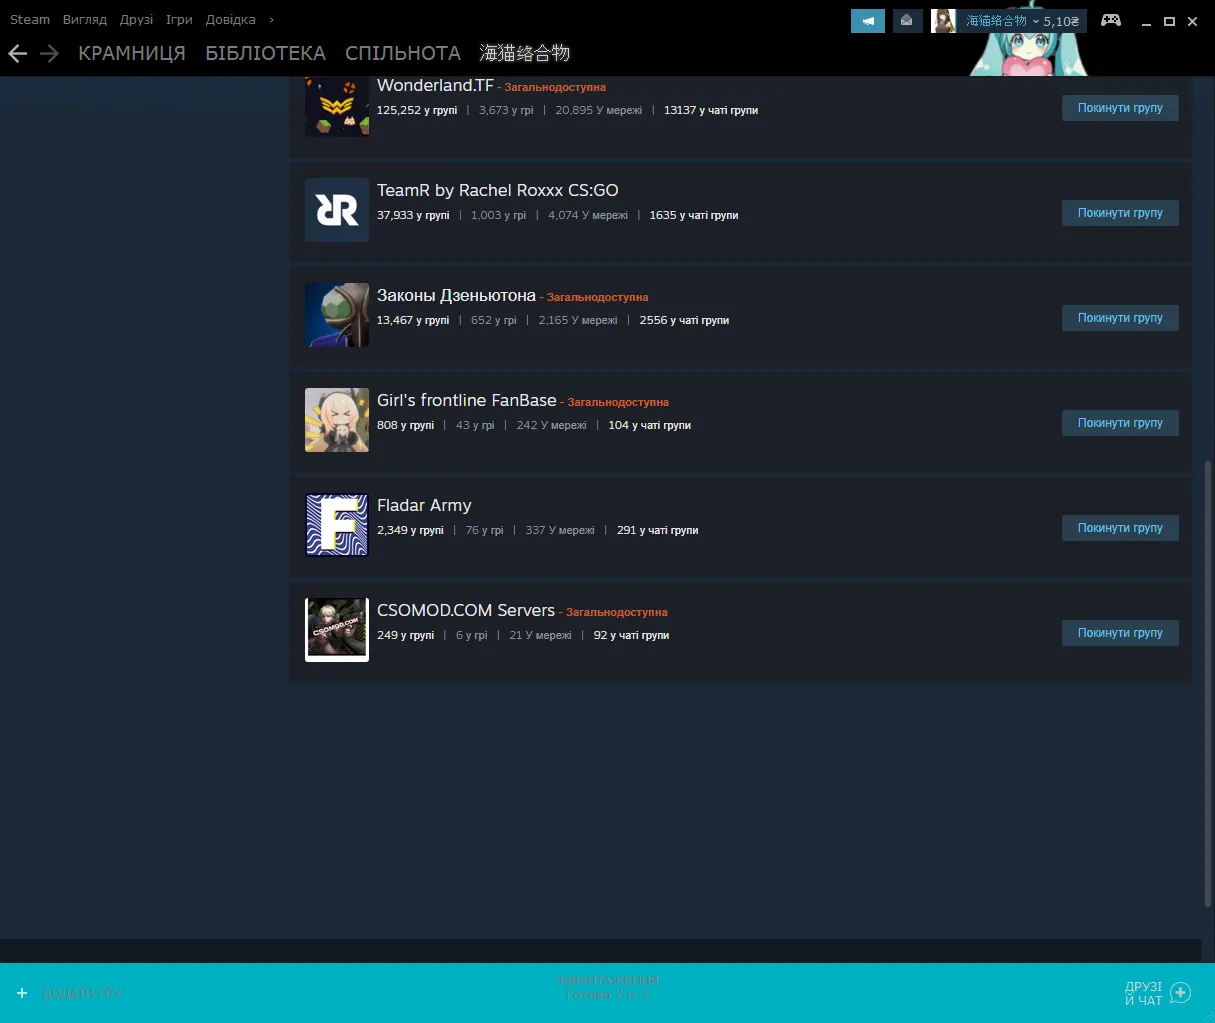Open the 海猫络合物 profile tab

coord(525,54)
